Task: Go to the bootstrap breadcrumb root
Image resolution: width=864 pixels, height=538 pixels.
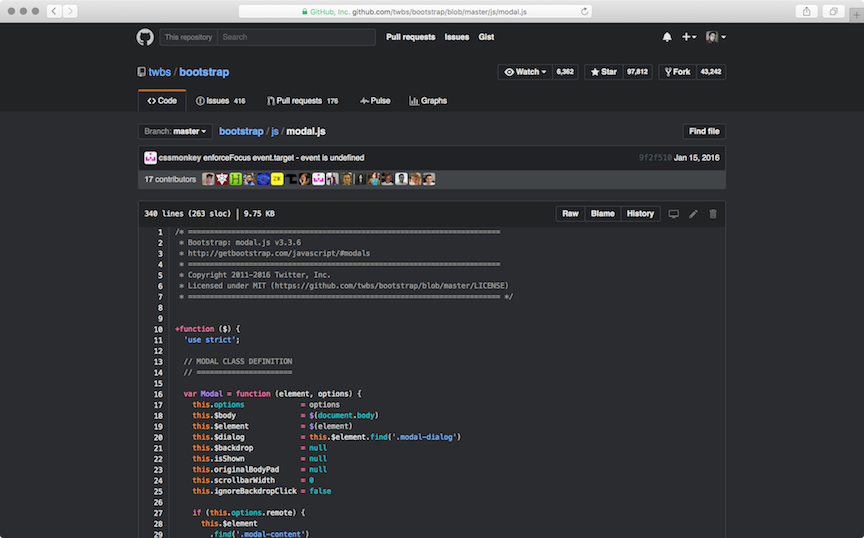Action: coord(241,131)
